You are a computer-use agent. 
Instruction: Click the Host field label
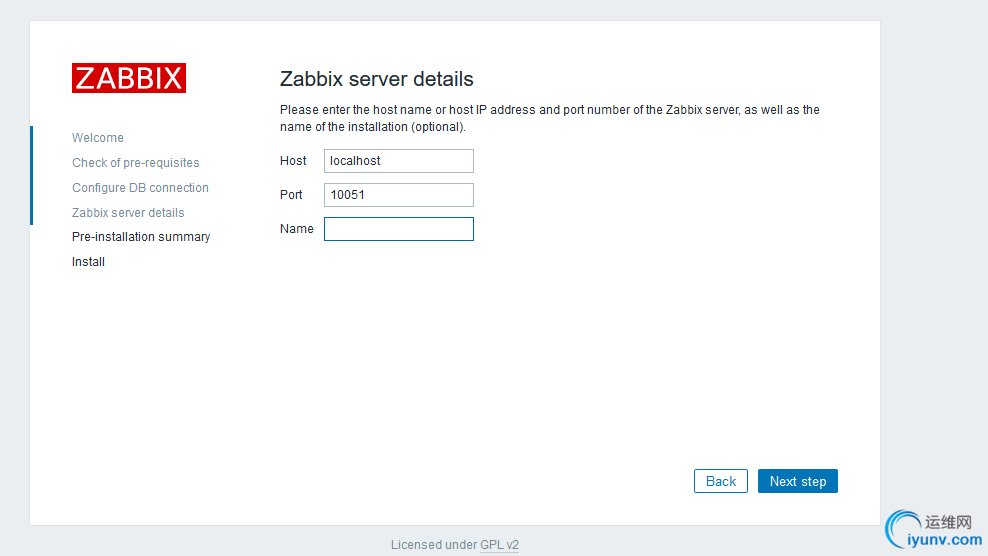point(293,161)
